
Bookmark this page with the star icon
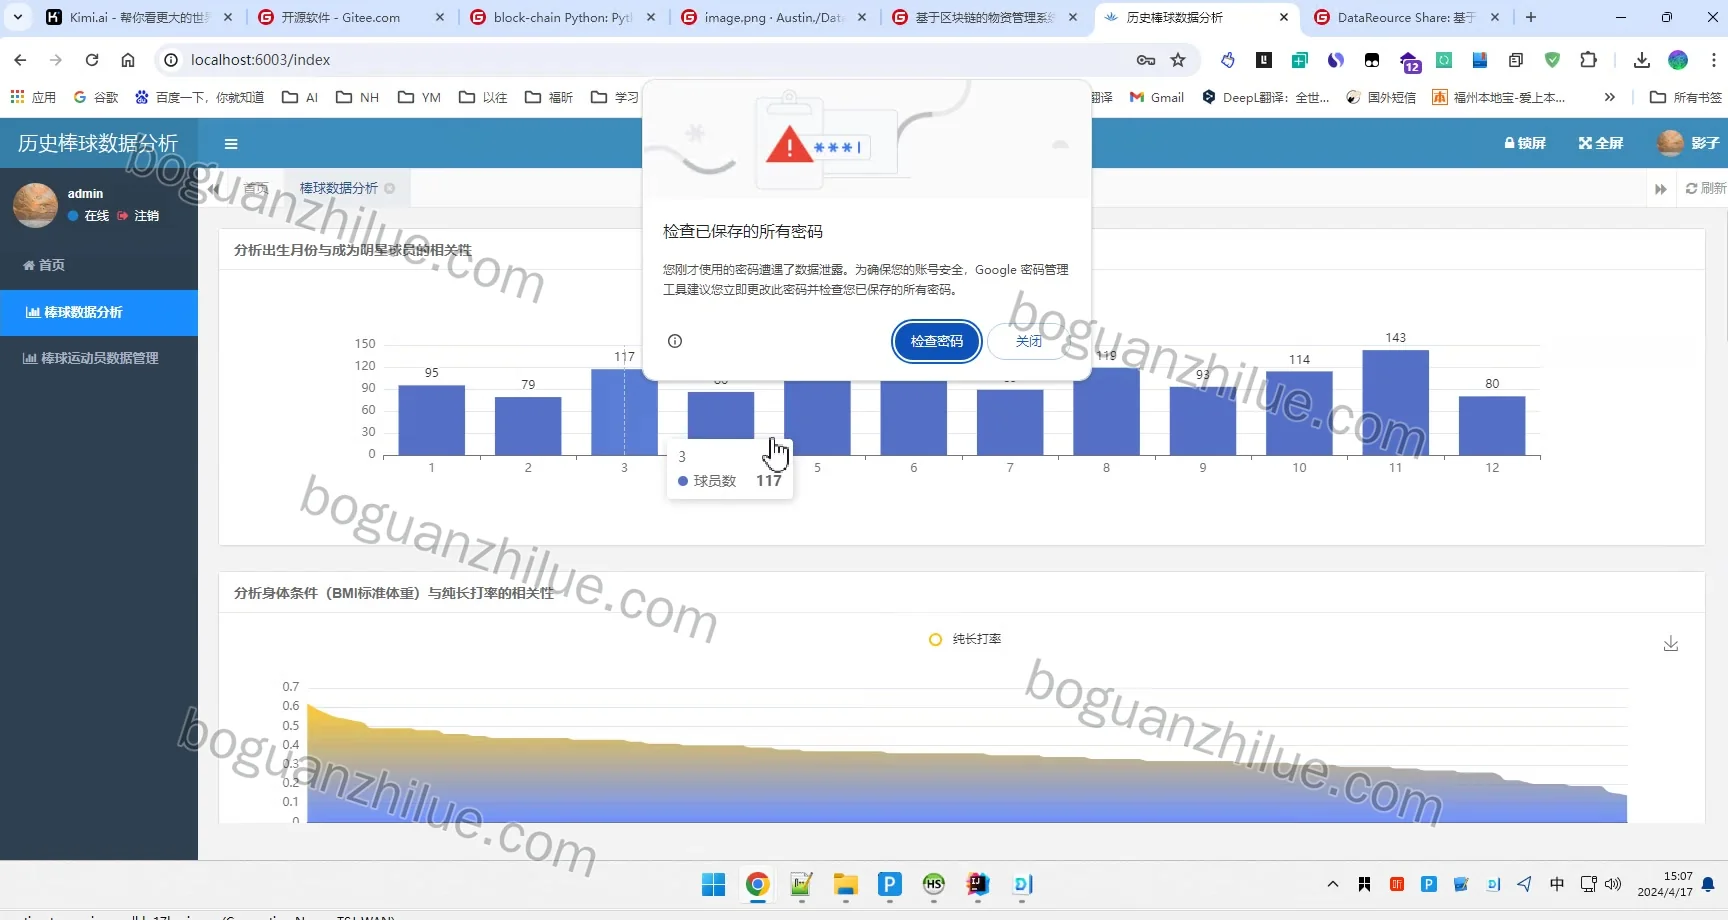click(x=1178, y=60)
